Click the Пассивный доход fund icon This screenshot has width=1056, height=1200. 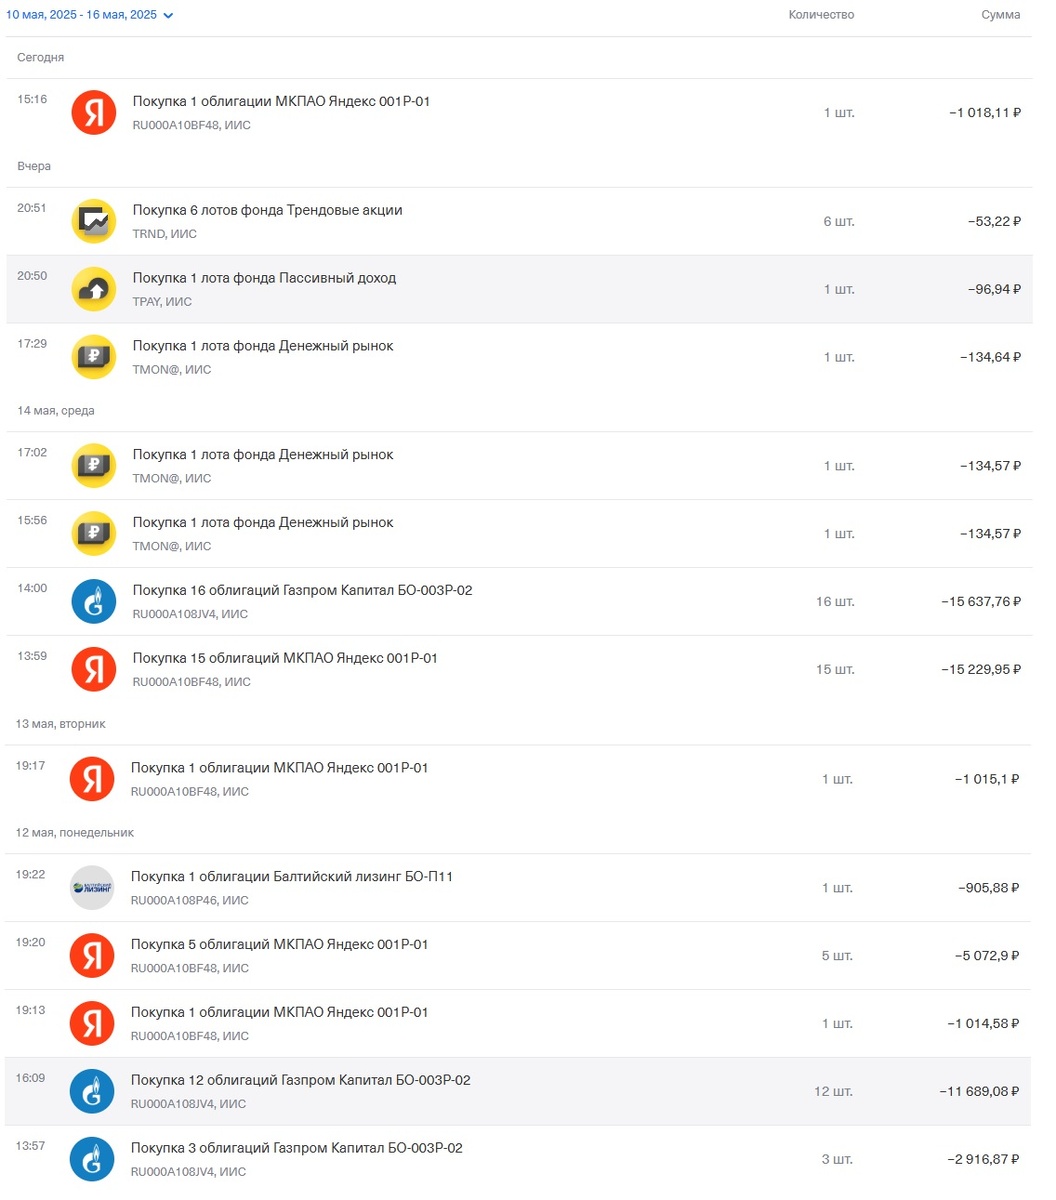(x=94, y=289)
